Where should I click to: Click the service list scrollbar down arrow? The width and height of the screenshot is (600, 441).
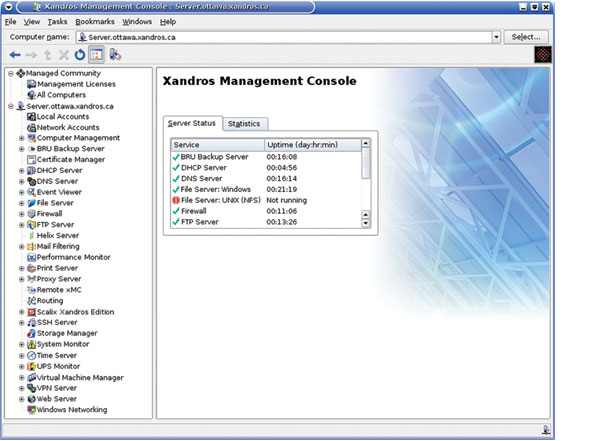(x=365, y=222)
